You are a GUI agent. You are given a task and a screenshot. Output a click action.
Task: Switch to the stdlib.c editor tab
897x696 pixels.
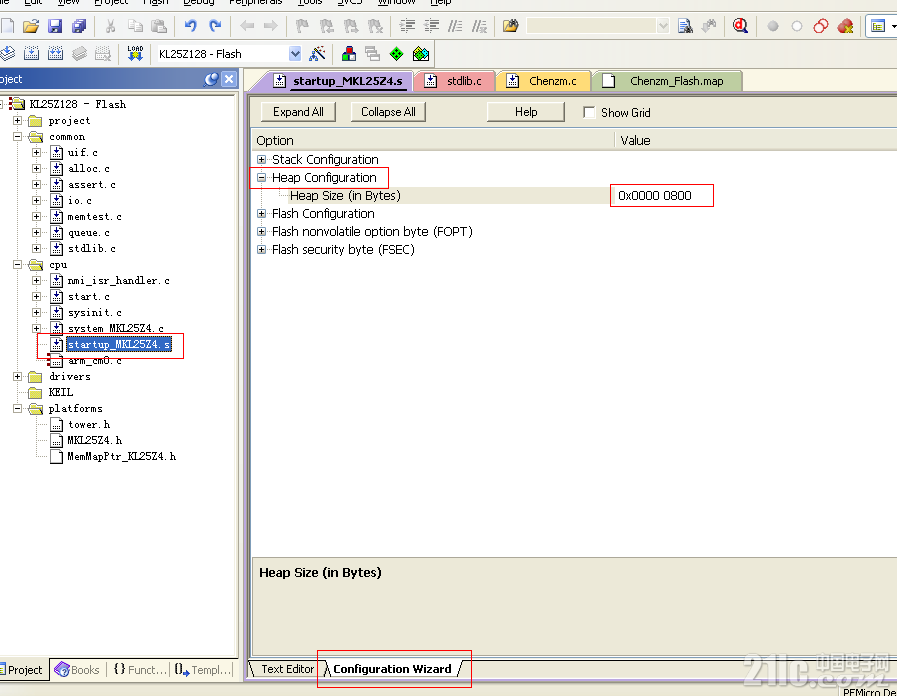454,81
